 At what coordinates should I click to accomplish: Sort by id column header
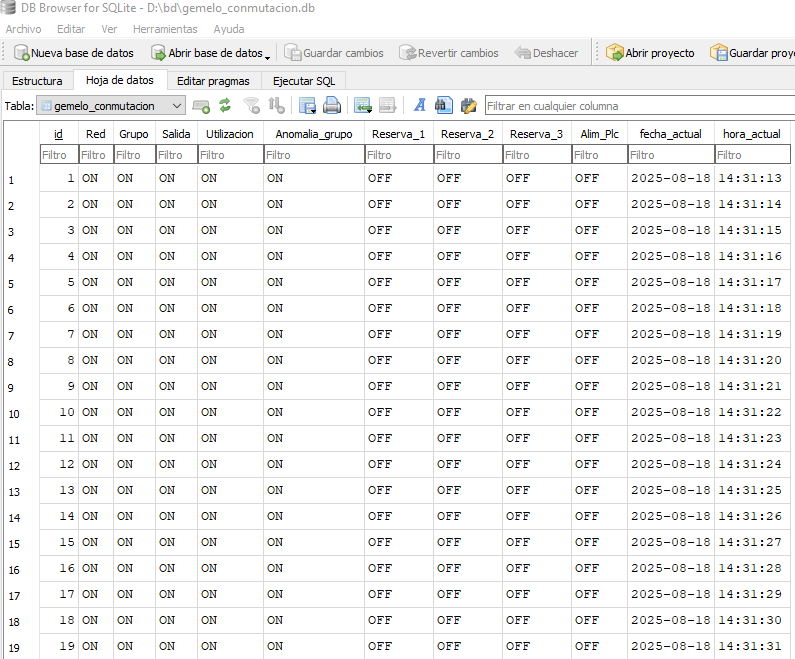coord(59,134)
